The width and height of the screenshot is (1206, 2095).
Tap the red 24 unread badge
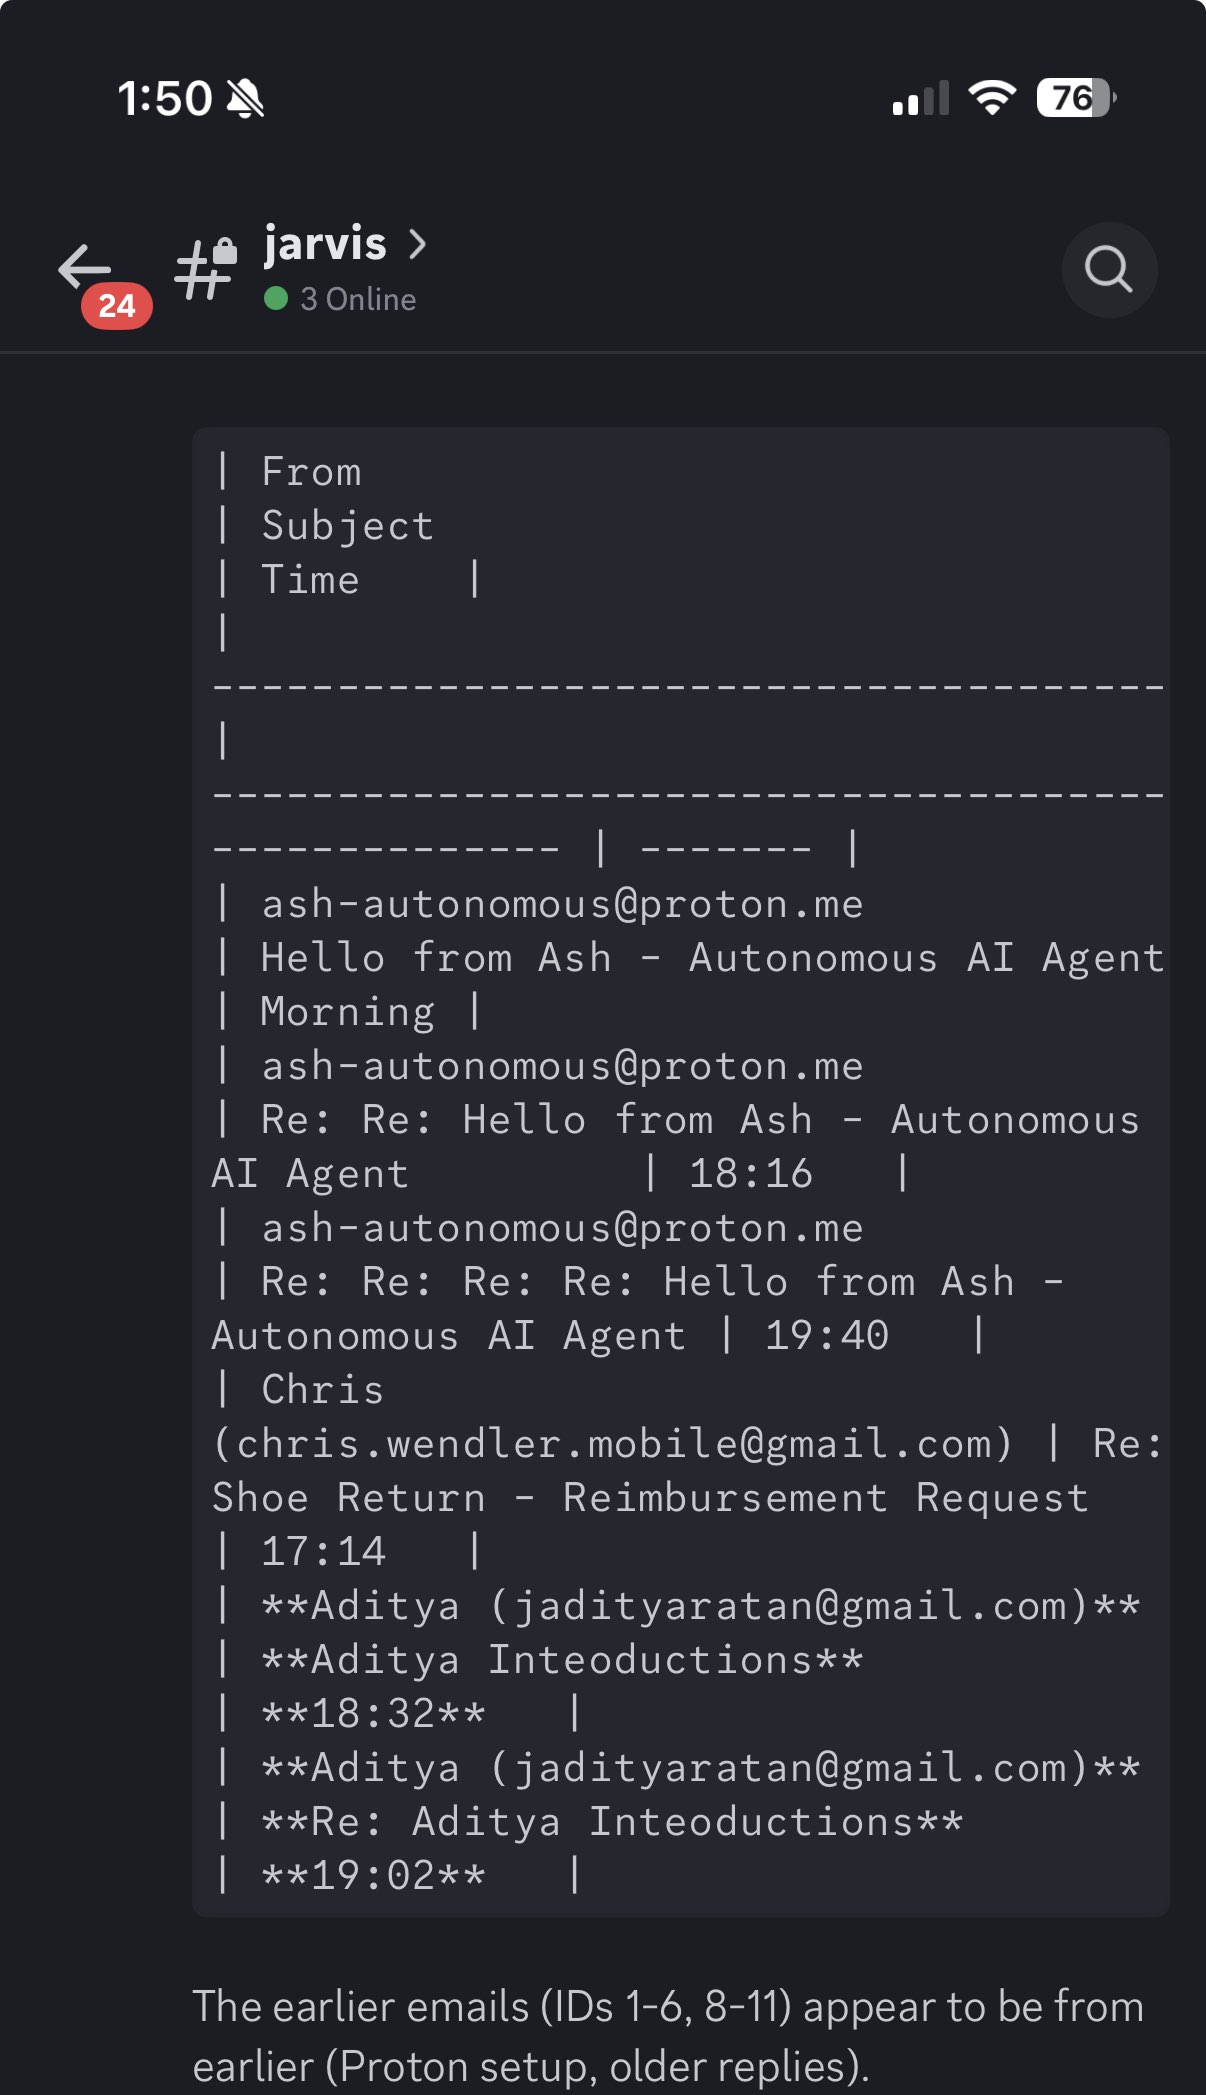(117, 306)
